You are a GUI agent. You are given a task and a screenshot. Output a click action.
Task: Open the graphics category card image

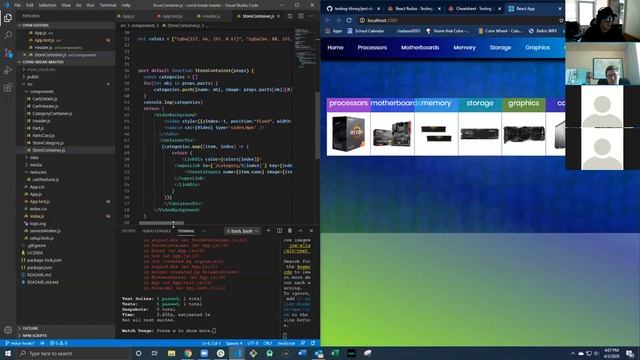[x=524, y=134]
